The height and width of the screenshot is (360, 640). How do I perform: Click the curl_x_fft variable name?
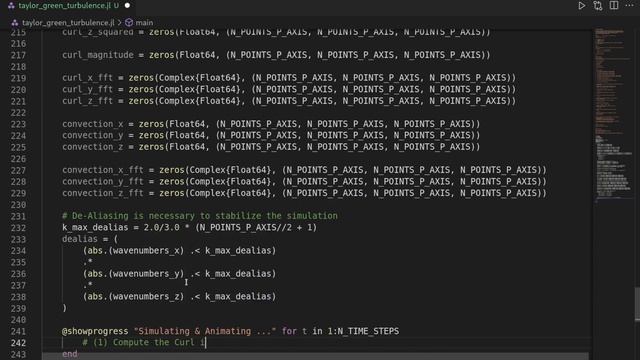tap(87, 78)
